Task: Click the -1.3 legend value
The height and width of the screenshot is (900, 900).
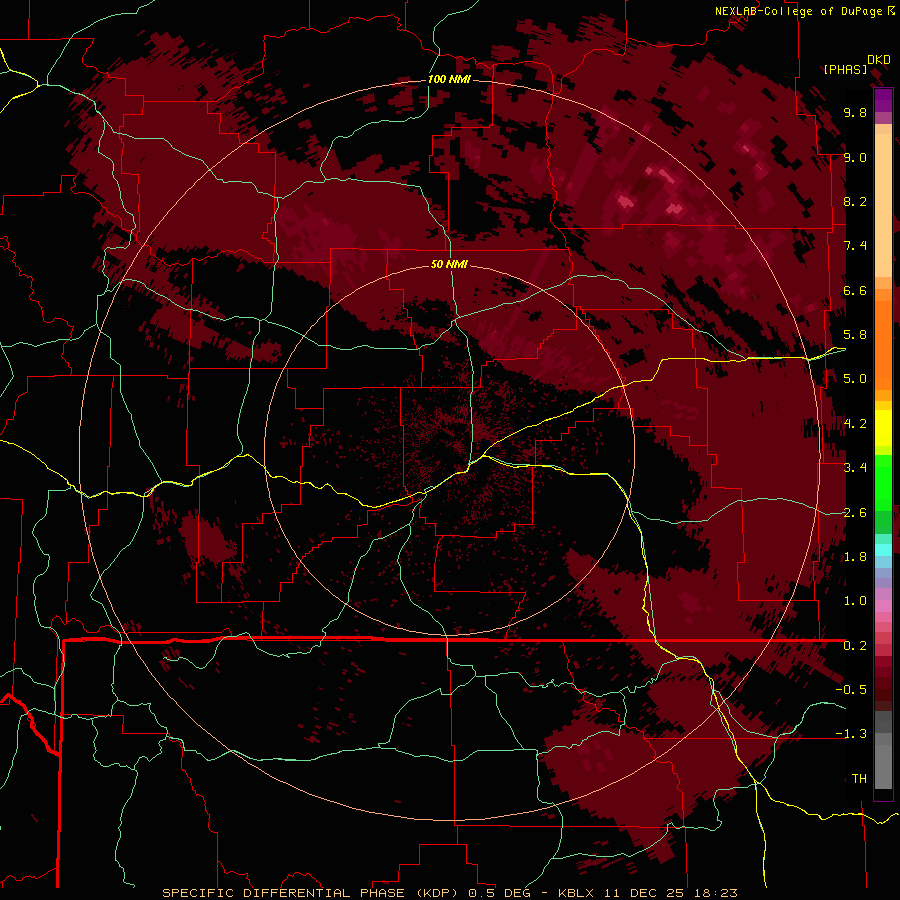Action: (851, 734)
